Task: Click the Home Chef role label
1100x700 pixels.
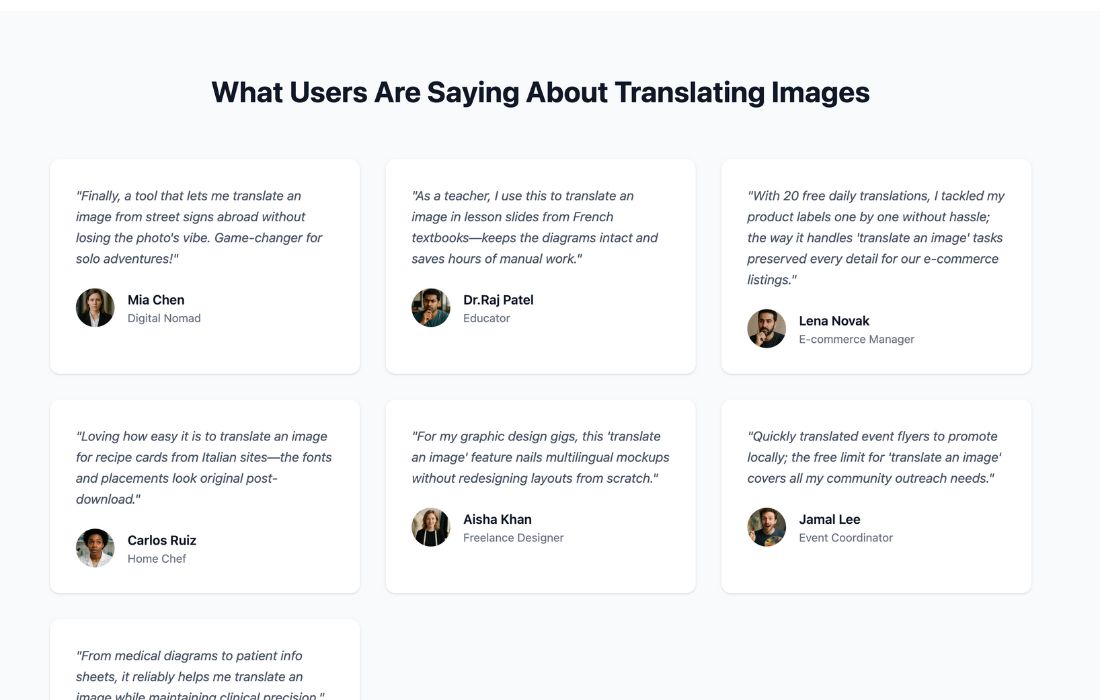Action: click(x=157, y=559)
